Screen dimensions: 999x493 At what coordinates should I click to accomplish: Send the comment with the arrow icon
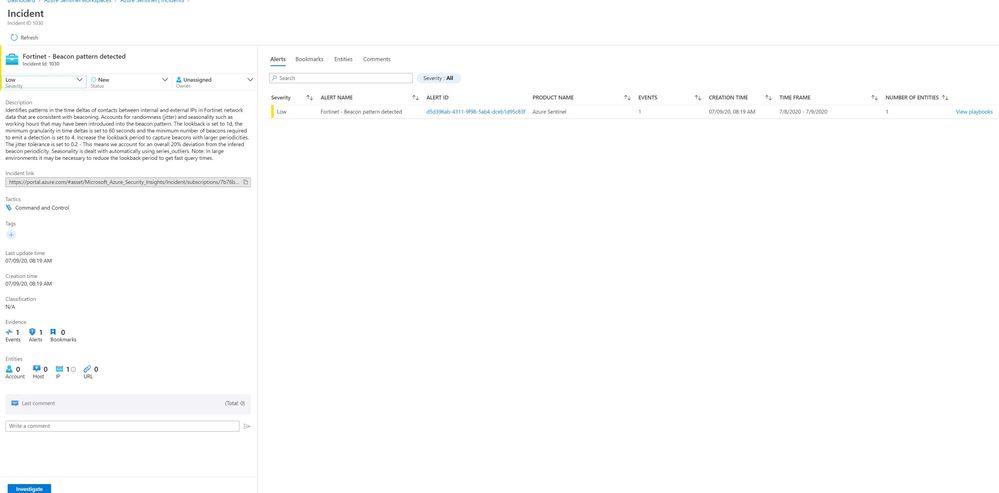point(247,426)
